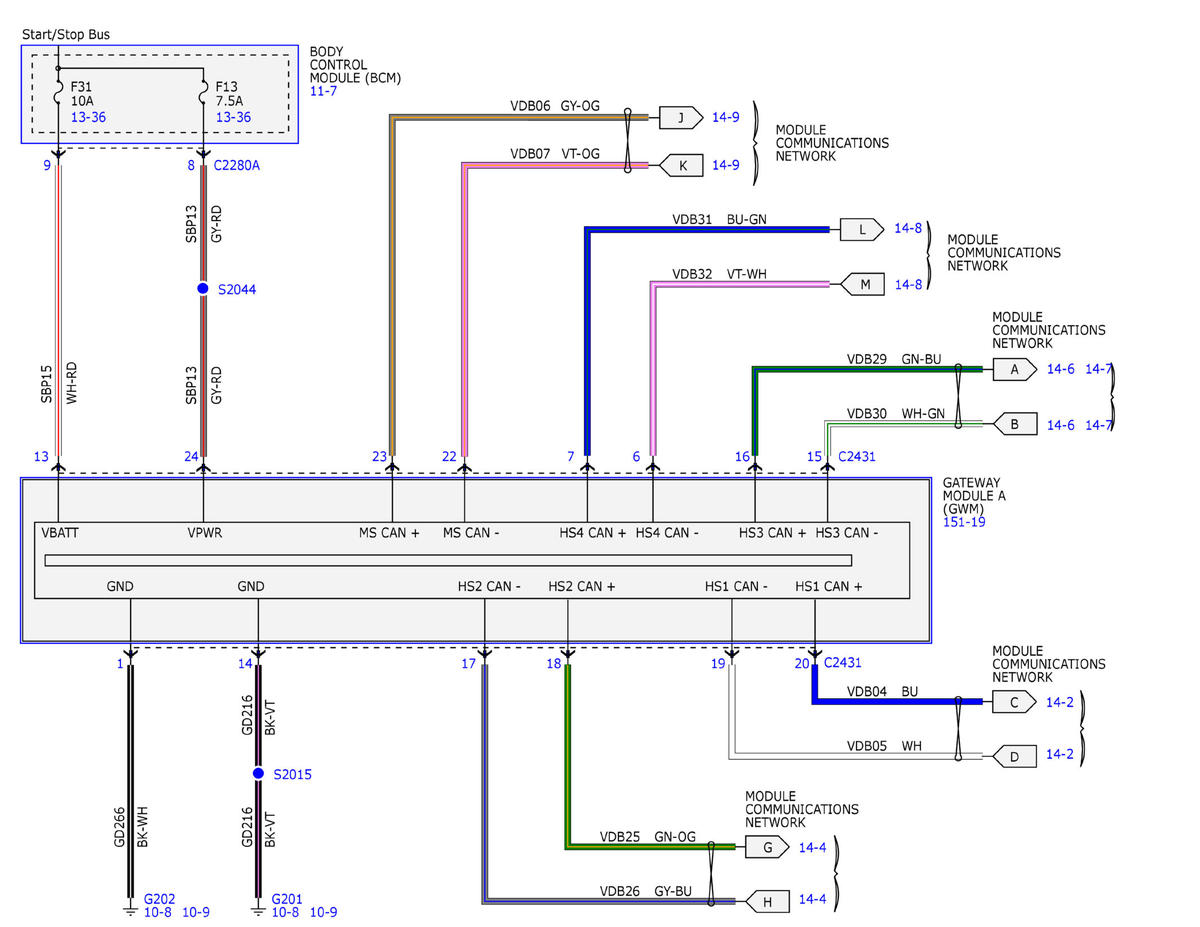Click off-page connector symbol K
Screen dimensions: 1200x927
click(x=682, y=165)
